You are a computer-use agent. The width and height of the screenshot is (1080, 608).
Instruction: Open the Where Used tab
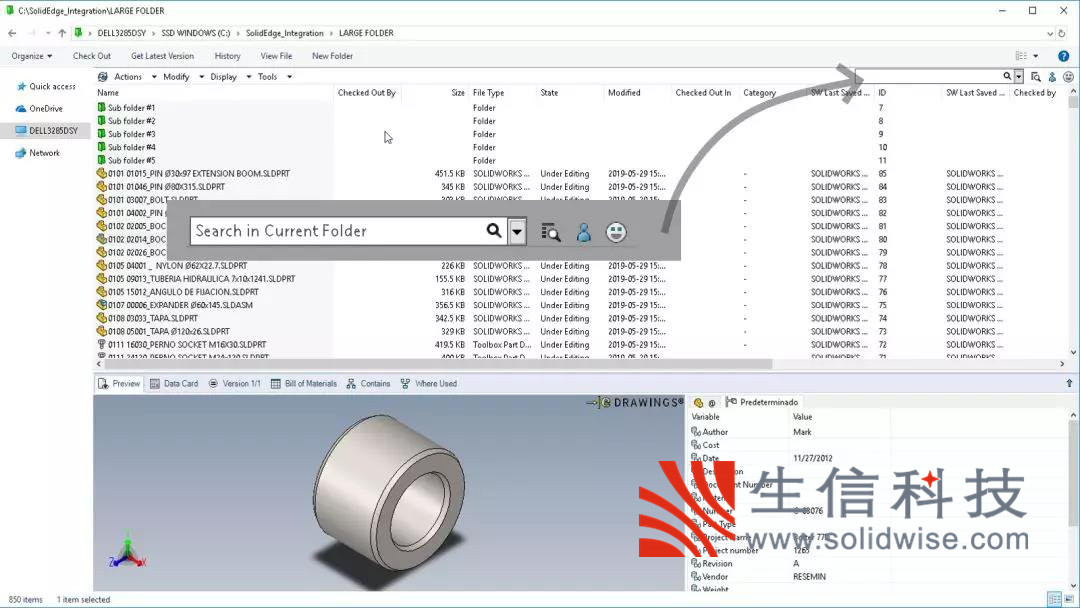coord(428,384)
